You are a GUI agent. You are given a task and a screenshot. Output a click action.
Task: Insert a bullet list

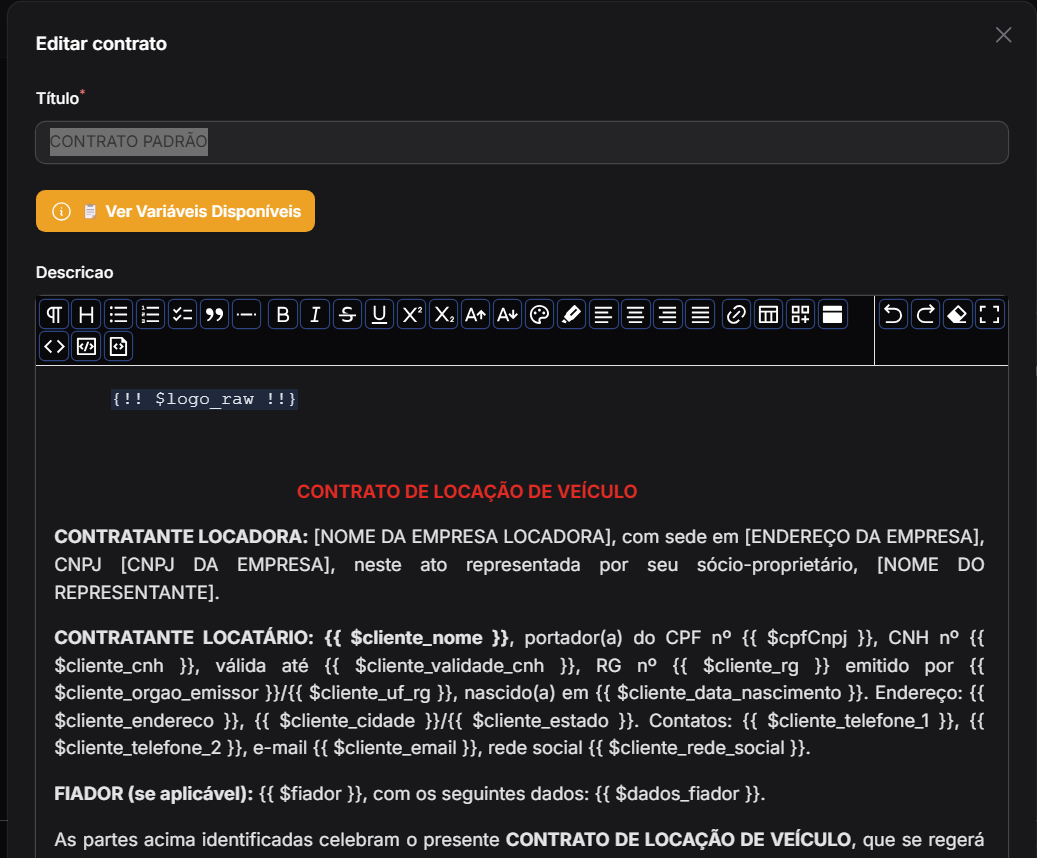(x=118, y=314)
